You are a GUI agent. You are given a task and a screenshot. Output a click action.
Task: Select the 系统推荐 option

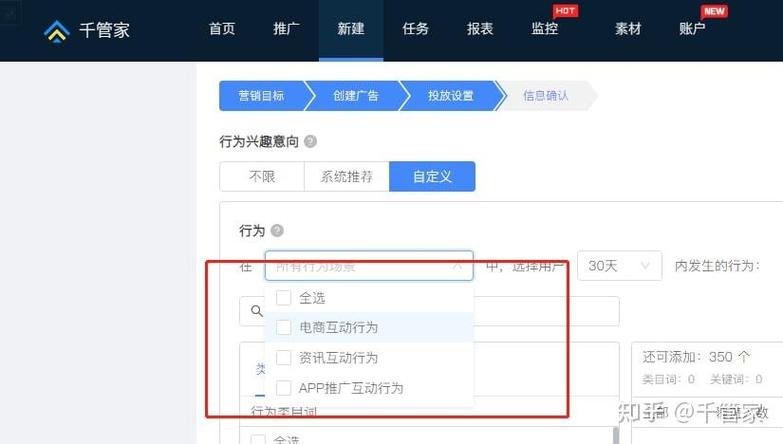[347, 176]
